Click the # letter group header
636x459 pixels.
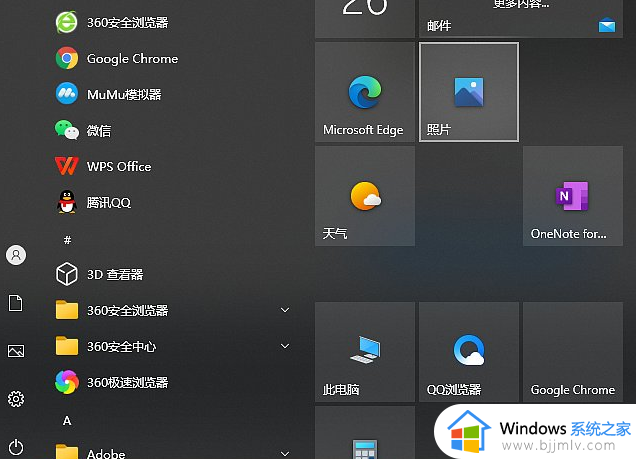point(67,240)
